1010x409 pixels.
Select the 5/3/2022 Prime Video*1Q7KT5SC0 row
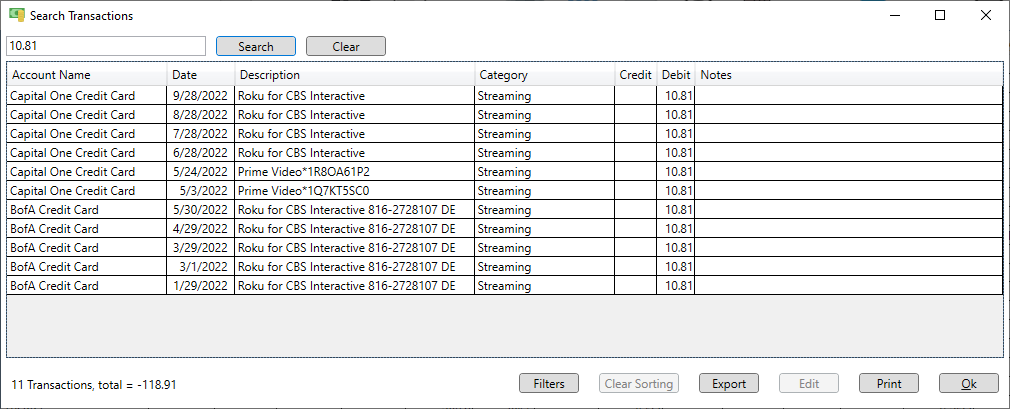[504, 191]
